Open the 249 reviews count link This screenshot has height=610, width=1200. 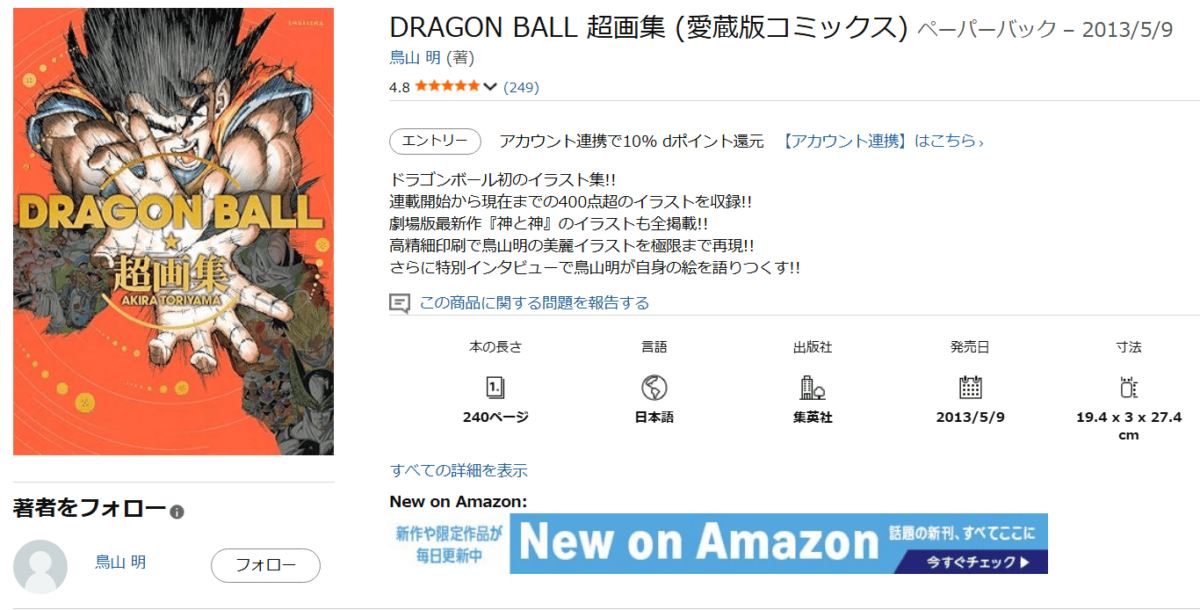click(521, 87)
